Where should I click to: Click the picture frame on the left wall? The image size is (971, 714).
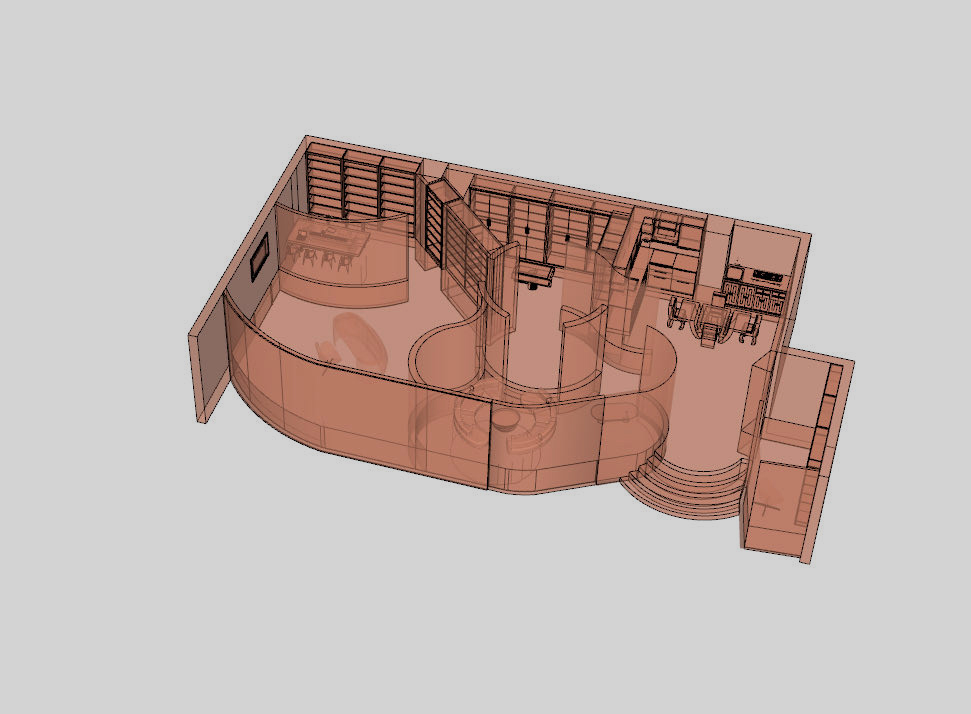point(260,259)
